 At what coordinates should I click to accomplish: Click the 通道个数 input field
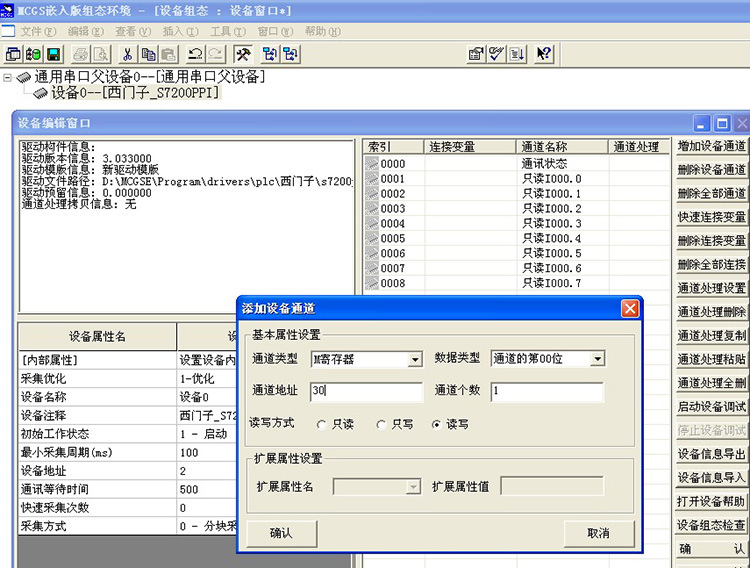point(547,391)
